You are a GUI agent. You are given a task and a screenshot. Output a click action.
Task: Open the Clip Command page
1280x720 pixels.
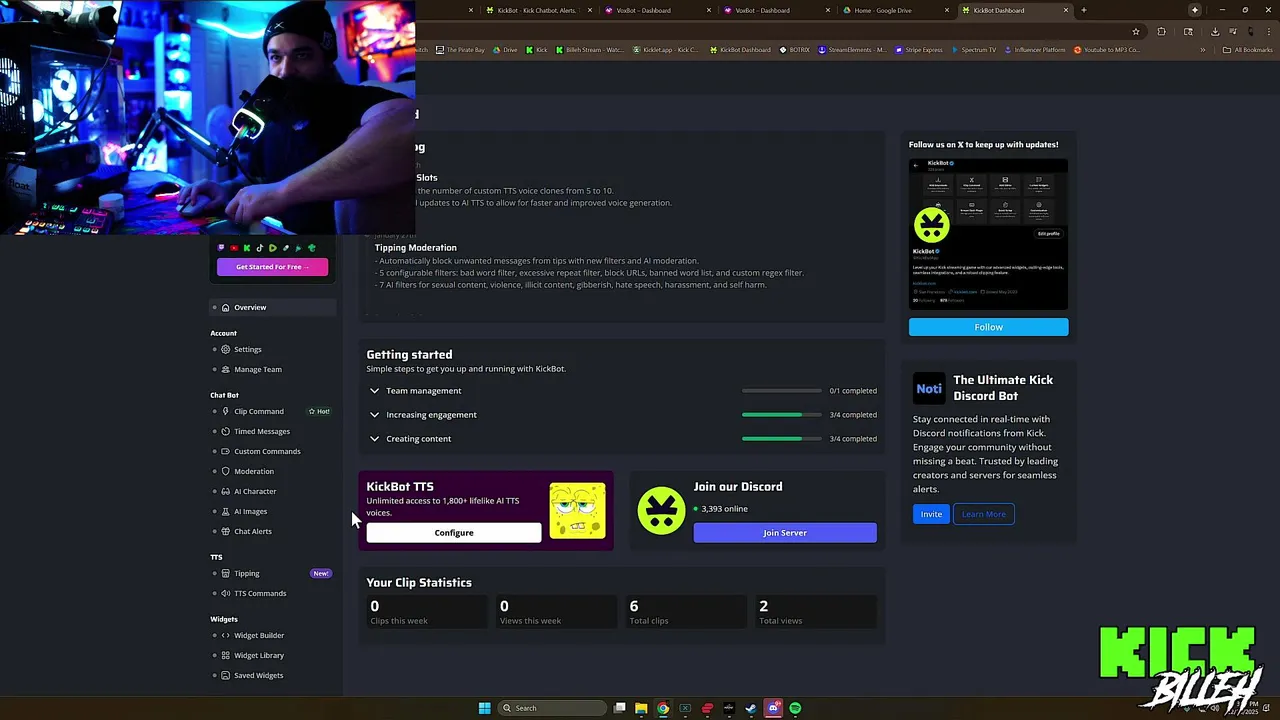259,411
